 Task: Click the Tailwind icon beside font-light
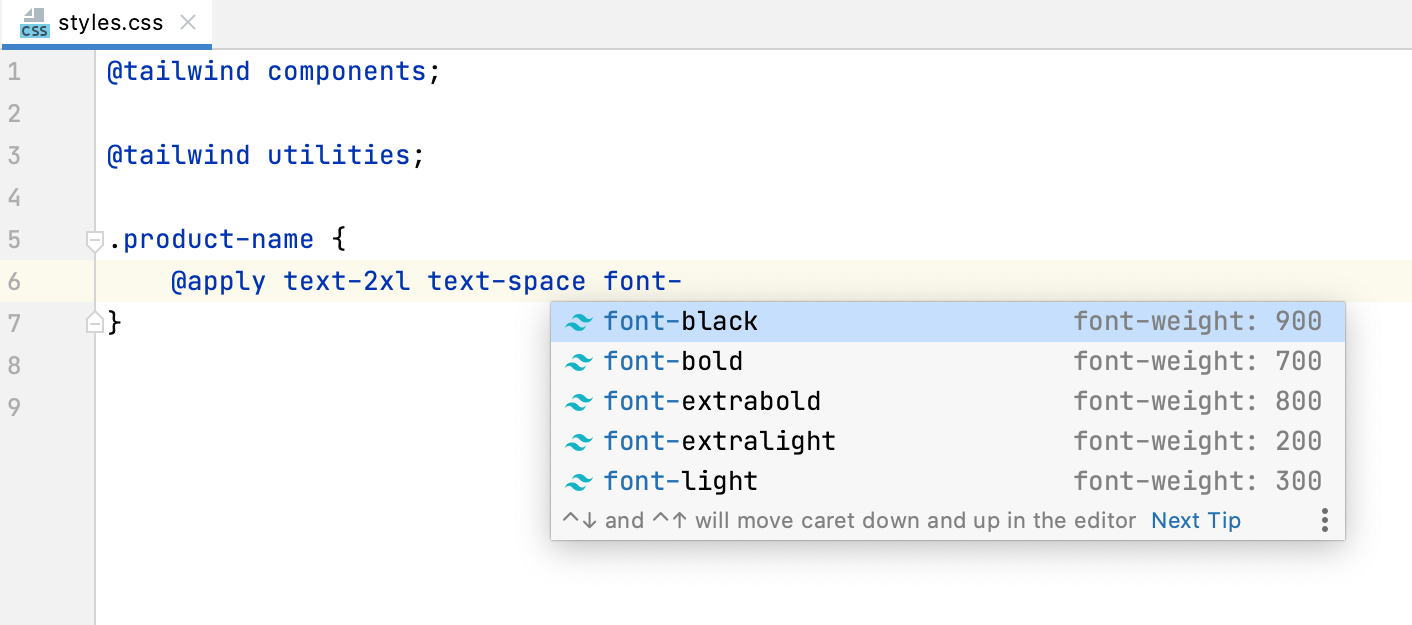(x=578, y=482)
